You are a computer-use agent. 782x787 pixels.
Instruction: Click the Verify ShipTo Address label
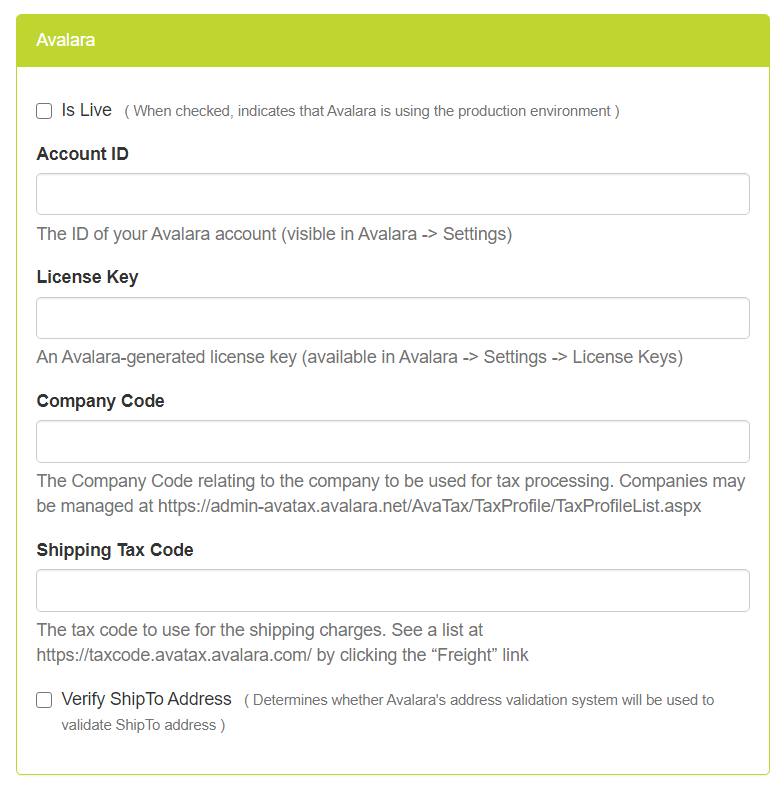(x=146, y=699)
